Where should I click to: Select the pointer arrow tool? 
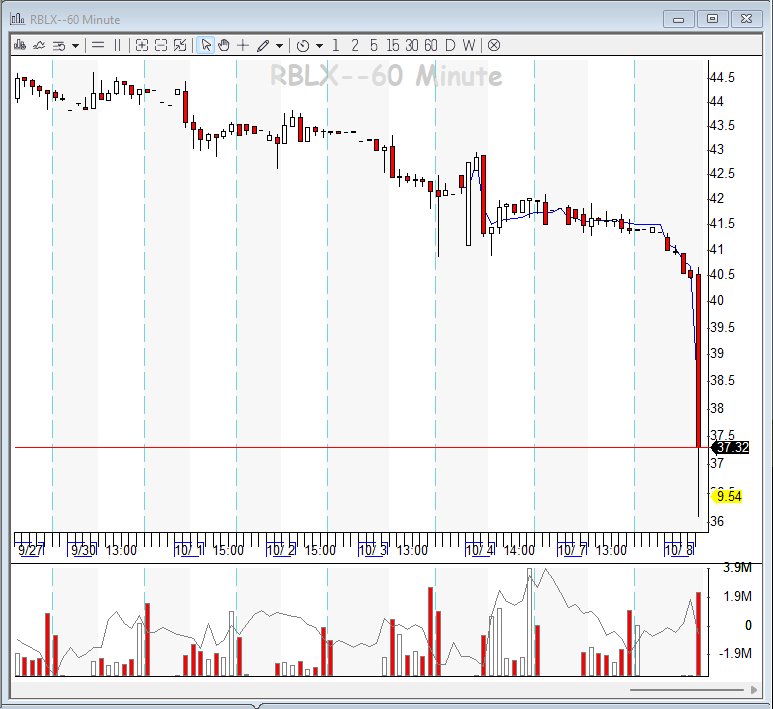pos(206,45)
